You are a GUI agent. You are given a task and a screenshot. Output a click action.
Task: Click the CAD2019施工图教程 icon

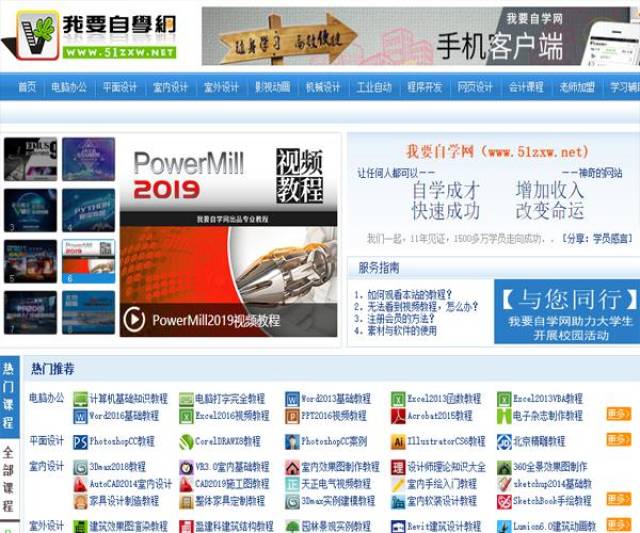point(186,484)
